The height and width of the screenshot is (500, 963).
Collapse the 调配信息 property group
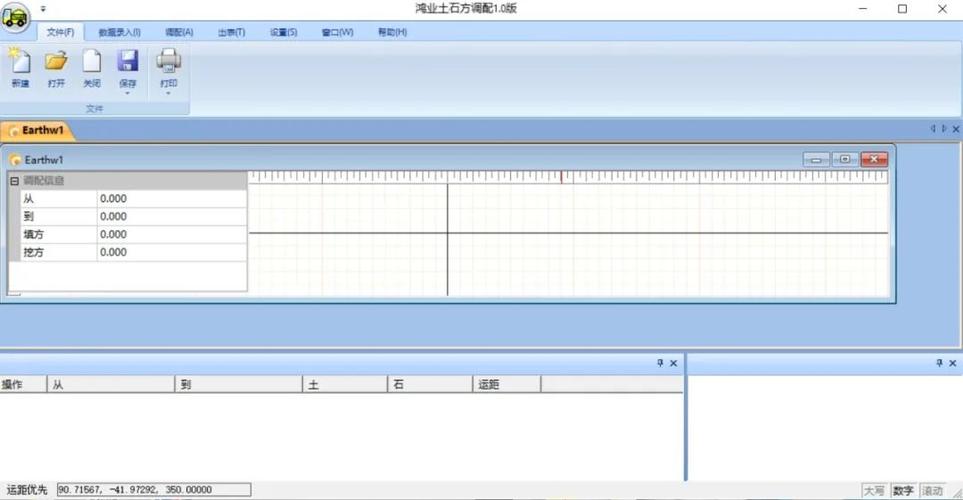point(14,181)
